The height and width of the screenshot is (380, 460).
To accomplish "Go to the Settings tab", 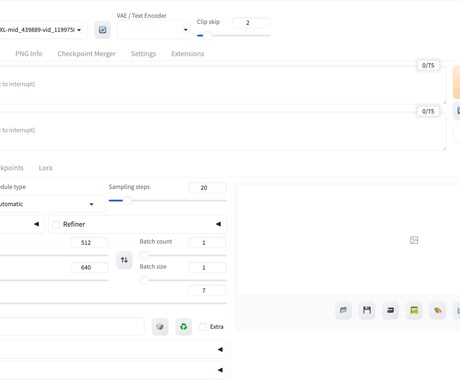I will click(x=143, y=54).
